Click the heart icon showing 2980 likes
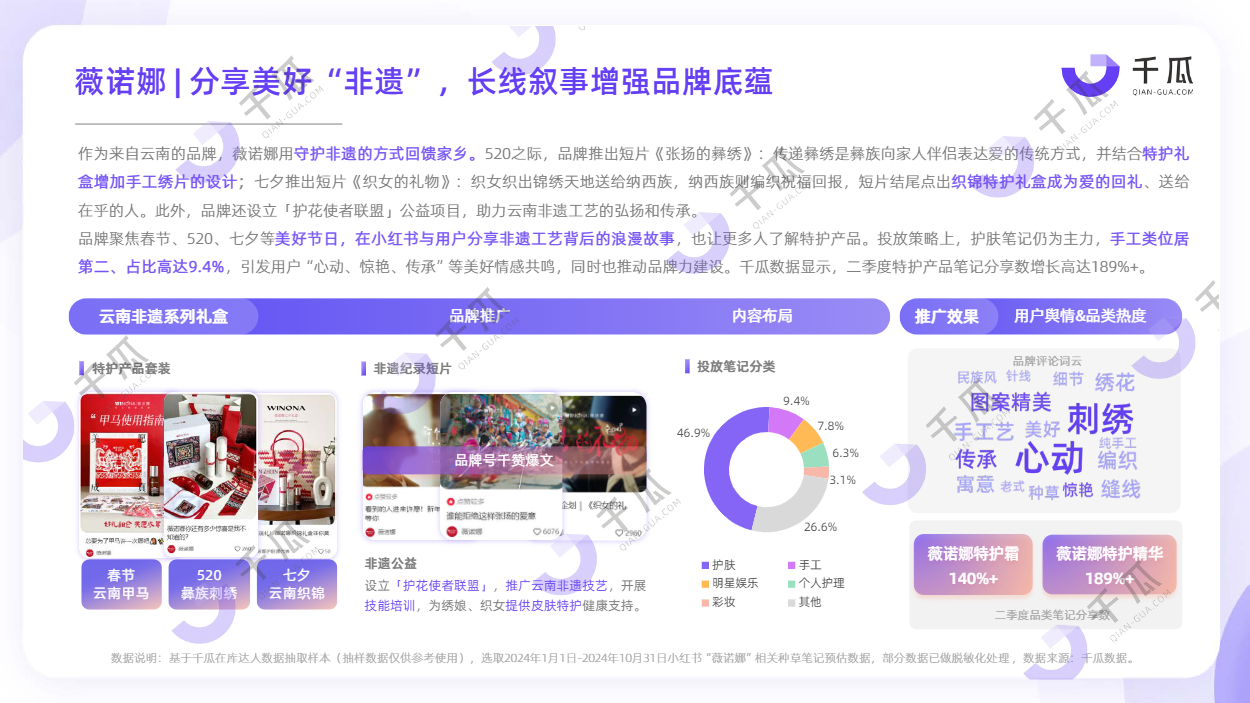This screenshot has width=1250, height=703. 620,533
